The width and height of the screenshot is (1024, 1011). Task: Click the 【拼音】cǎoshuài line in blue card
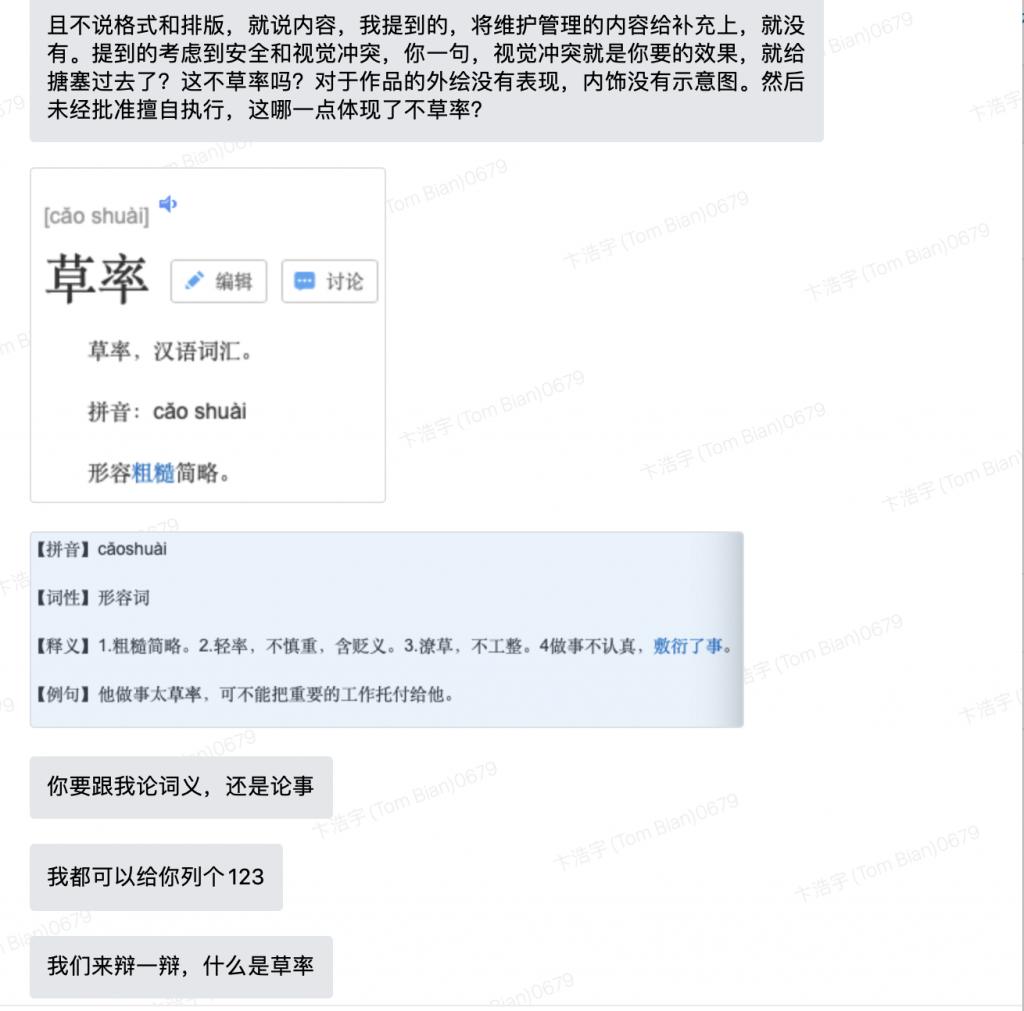[x=101, y=549]
